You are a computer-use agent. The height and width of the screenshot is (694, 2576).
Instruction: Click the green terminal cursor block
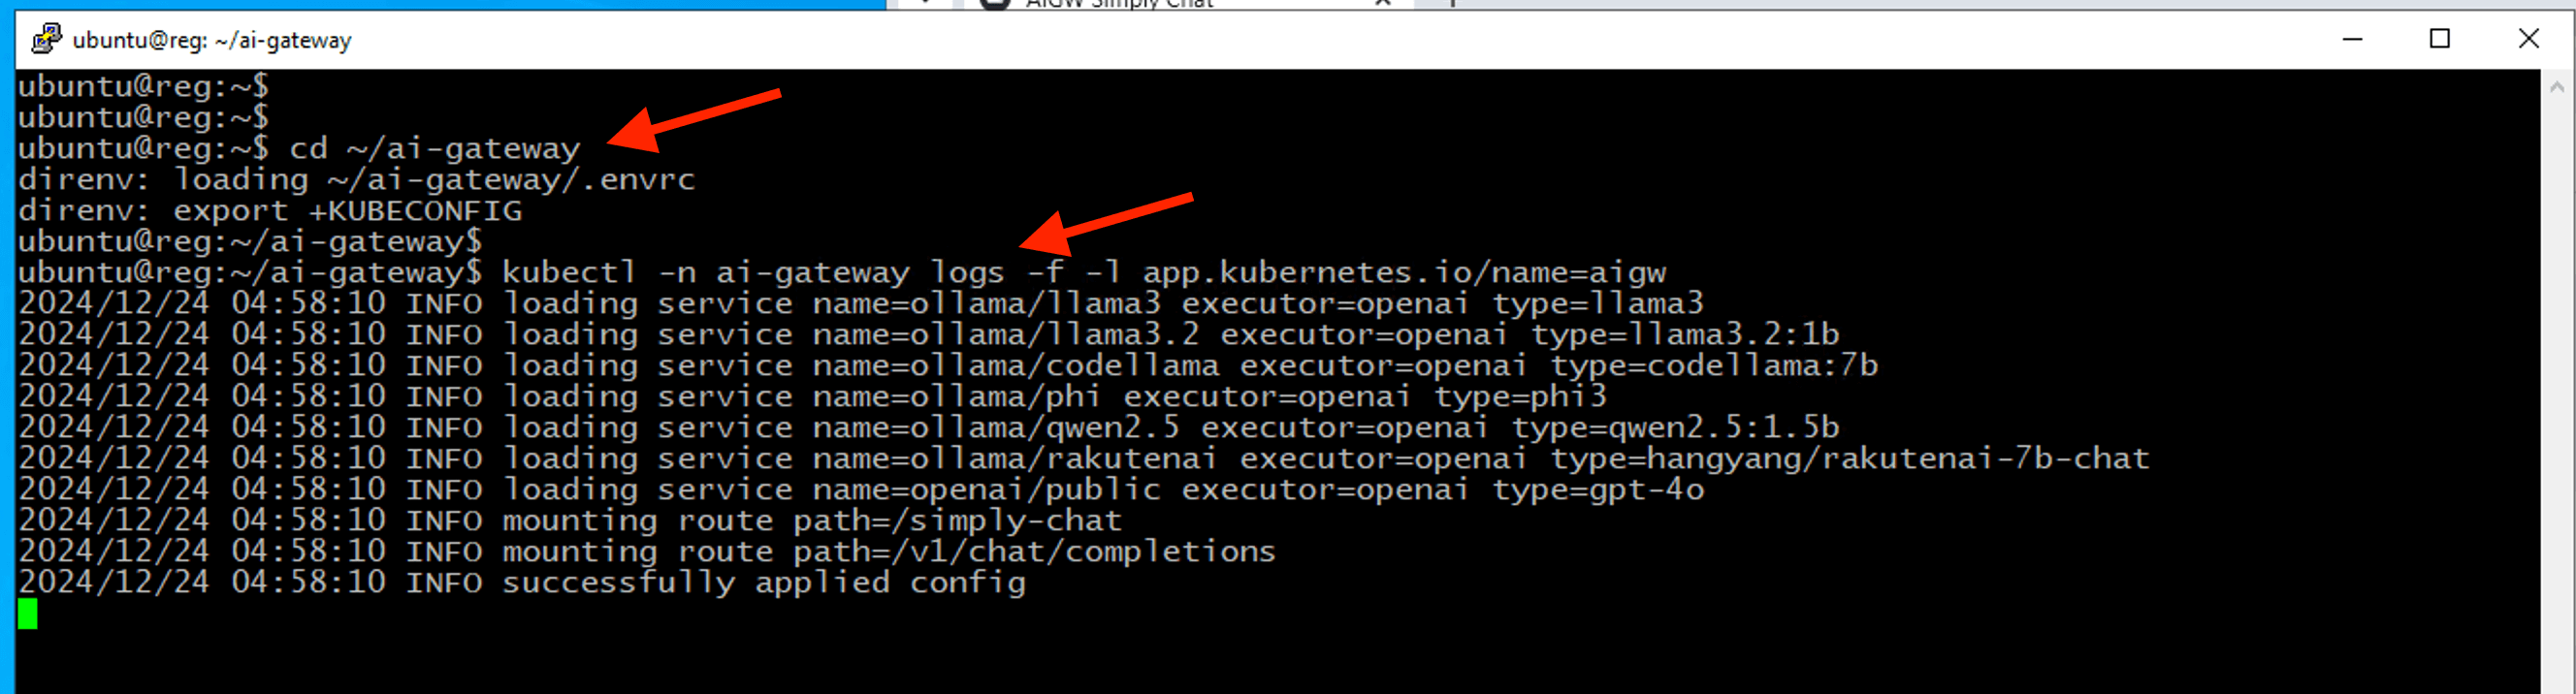point(28,613)
